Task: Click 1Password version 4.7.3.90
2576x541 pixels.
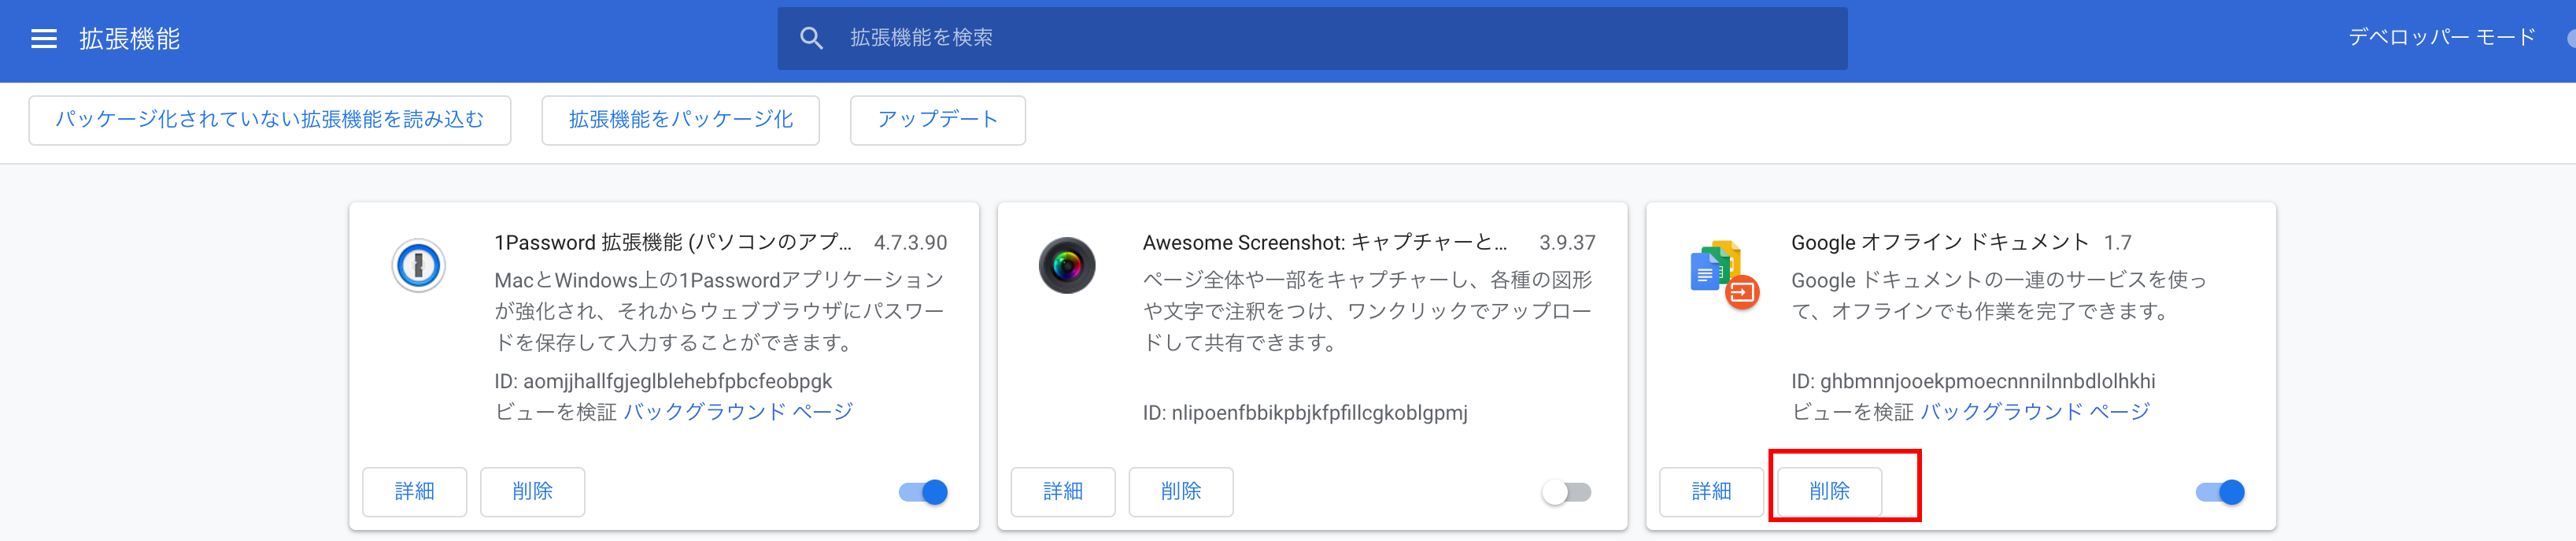Action: (910, 243)
